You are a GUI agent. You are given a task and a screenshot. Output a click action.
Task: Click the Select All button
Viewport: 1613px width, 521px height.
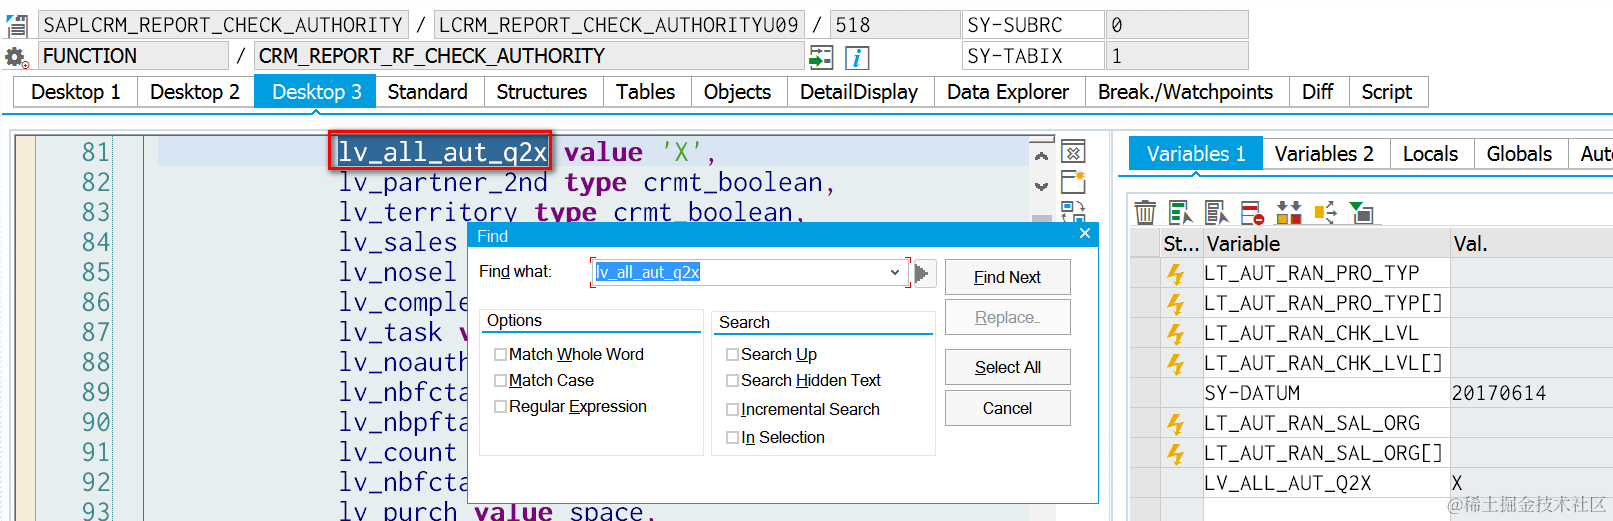pos(1008,367)
